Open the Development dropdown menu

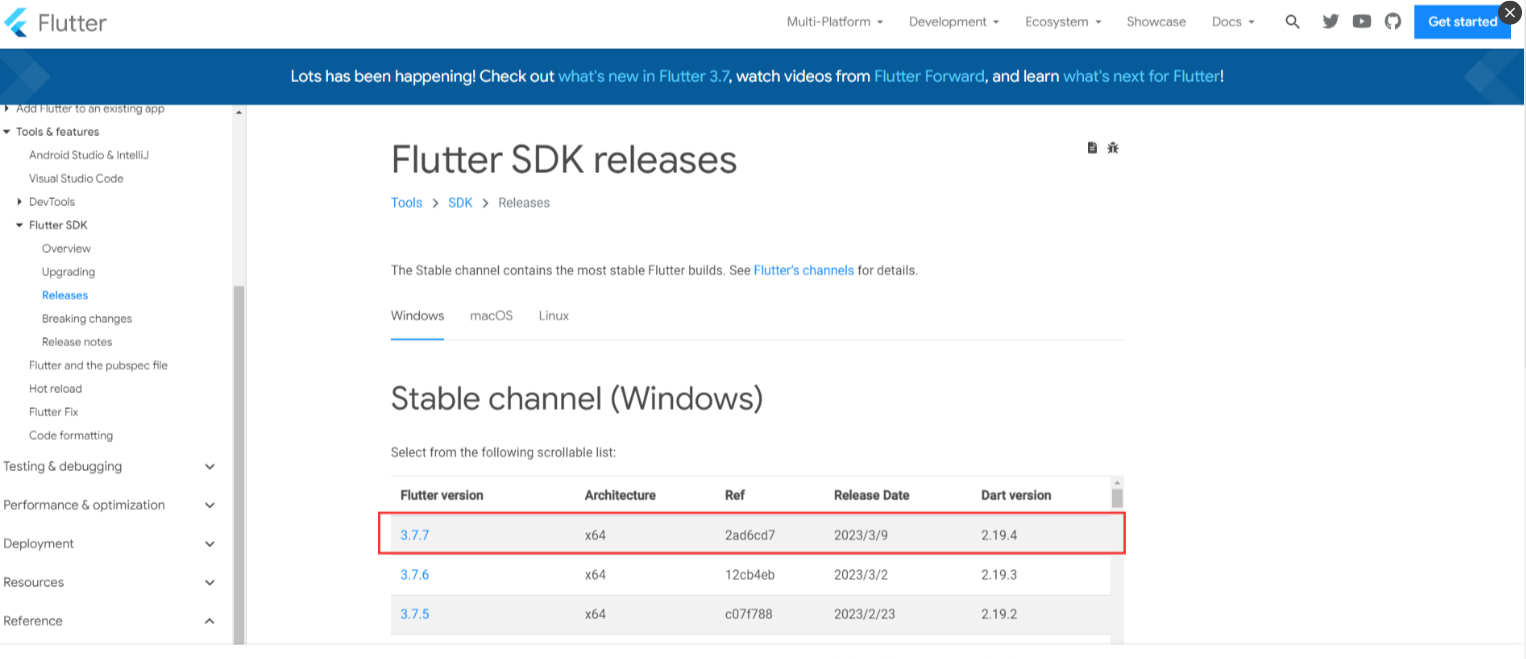pyautogui.click(x=954, y=22)
